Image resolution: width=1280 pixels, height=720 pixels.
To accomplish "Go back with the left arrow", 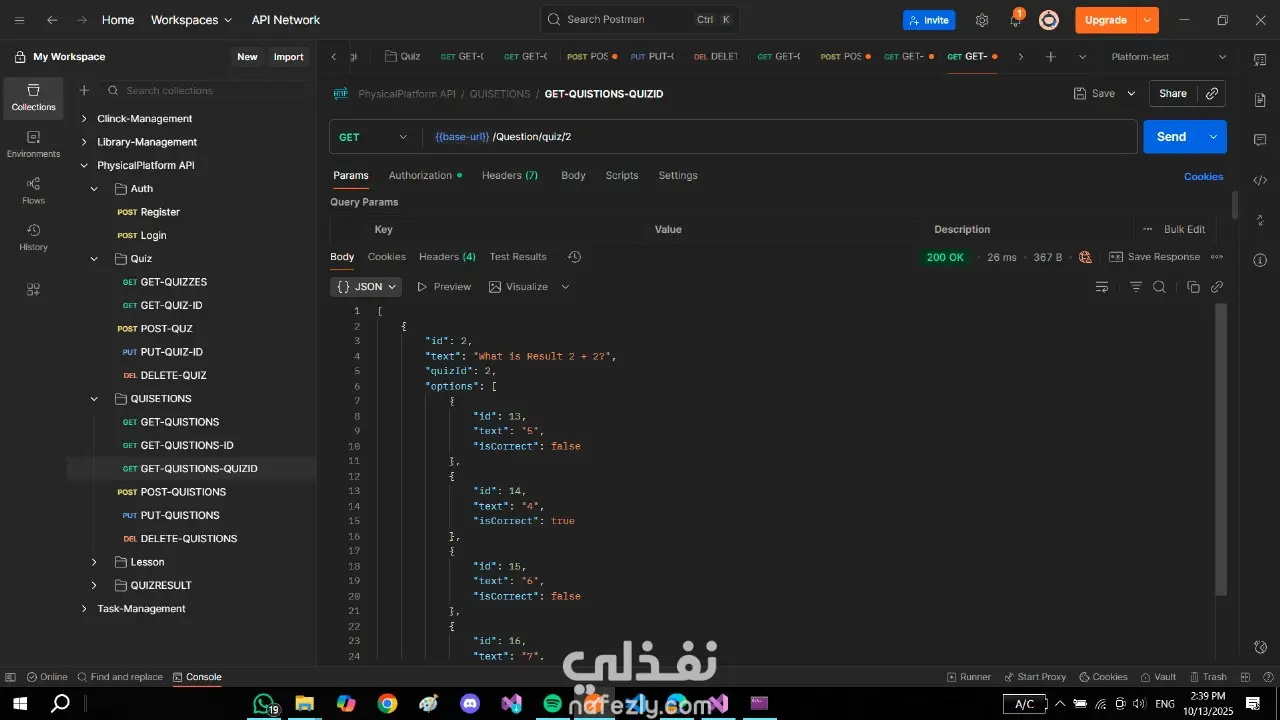I will 52,20.
